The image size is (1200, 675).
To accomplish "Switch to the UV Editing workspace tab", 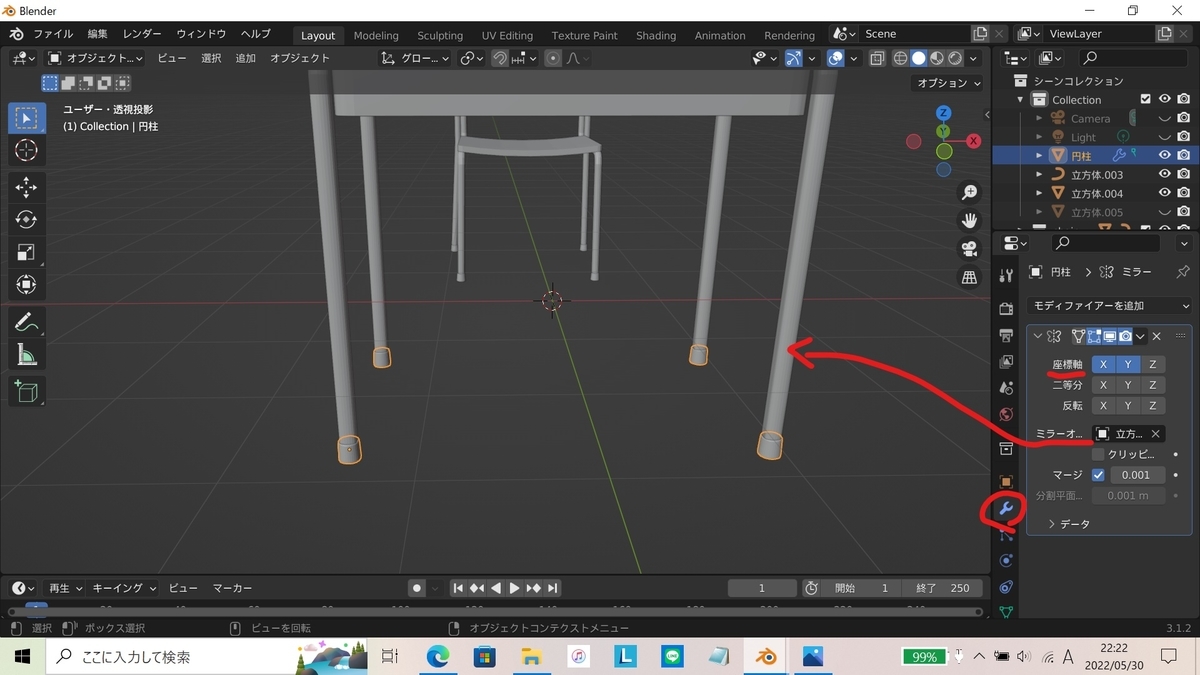I will tap(507, 35).
